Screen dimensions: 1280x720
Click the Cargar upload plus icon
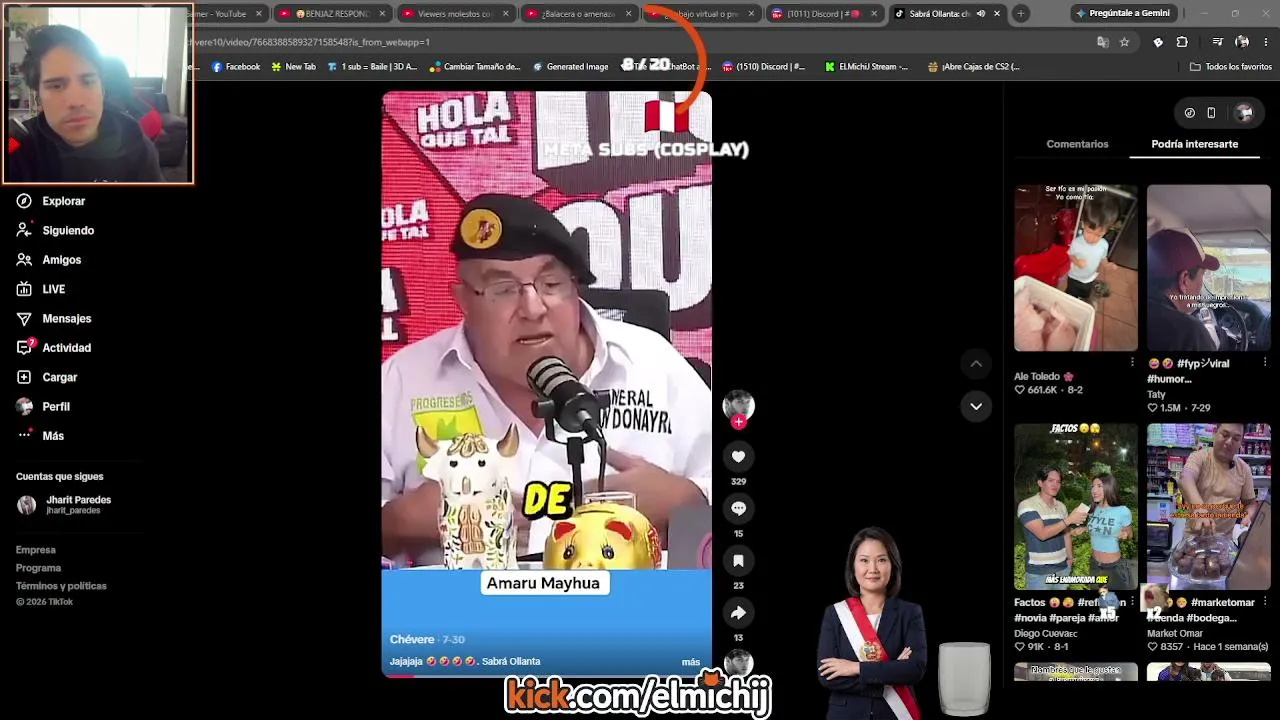(24, 377)
